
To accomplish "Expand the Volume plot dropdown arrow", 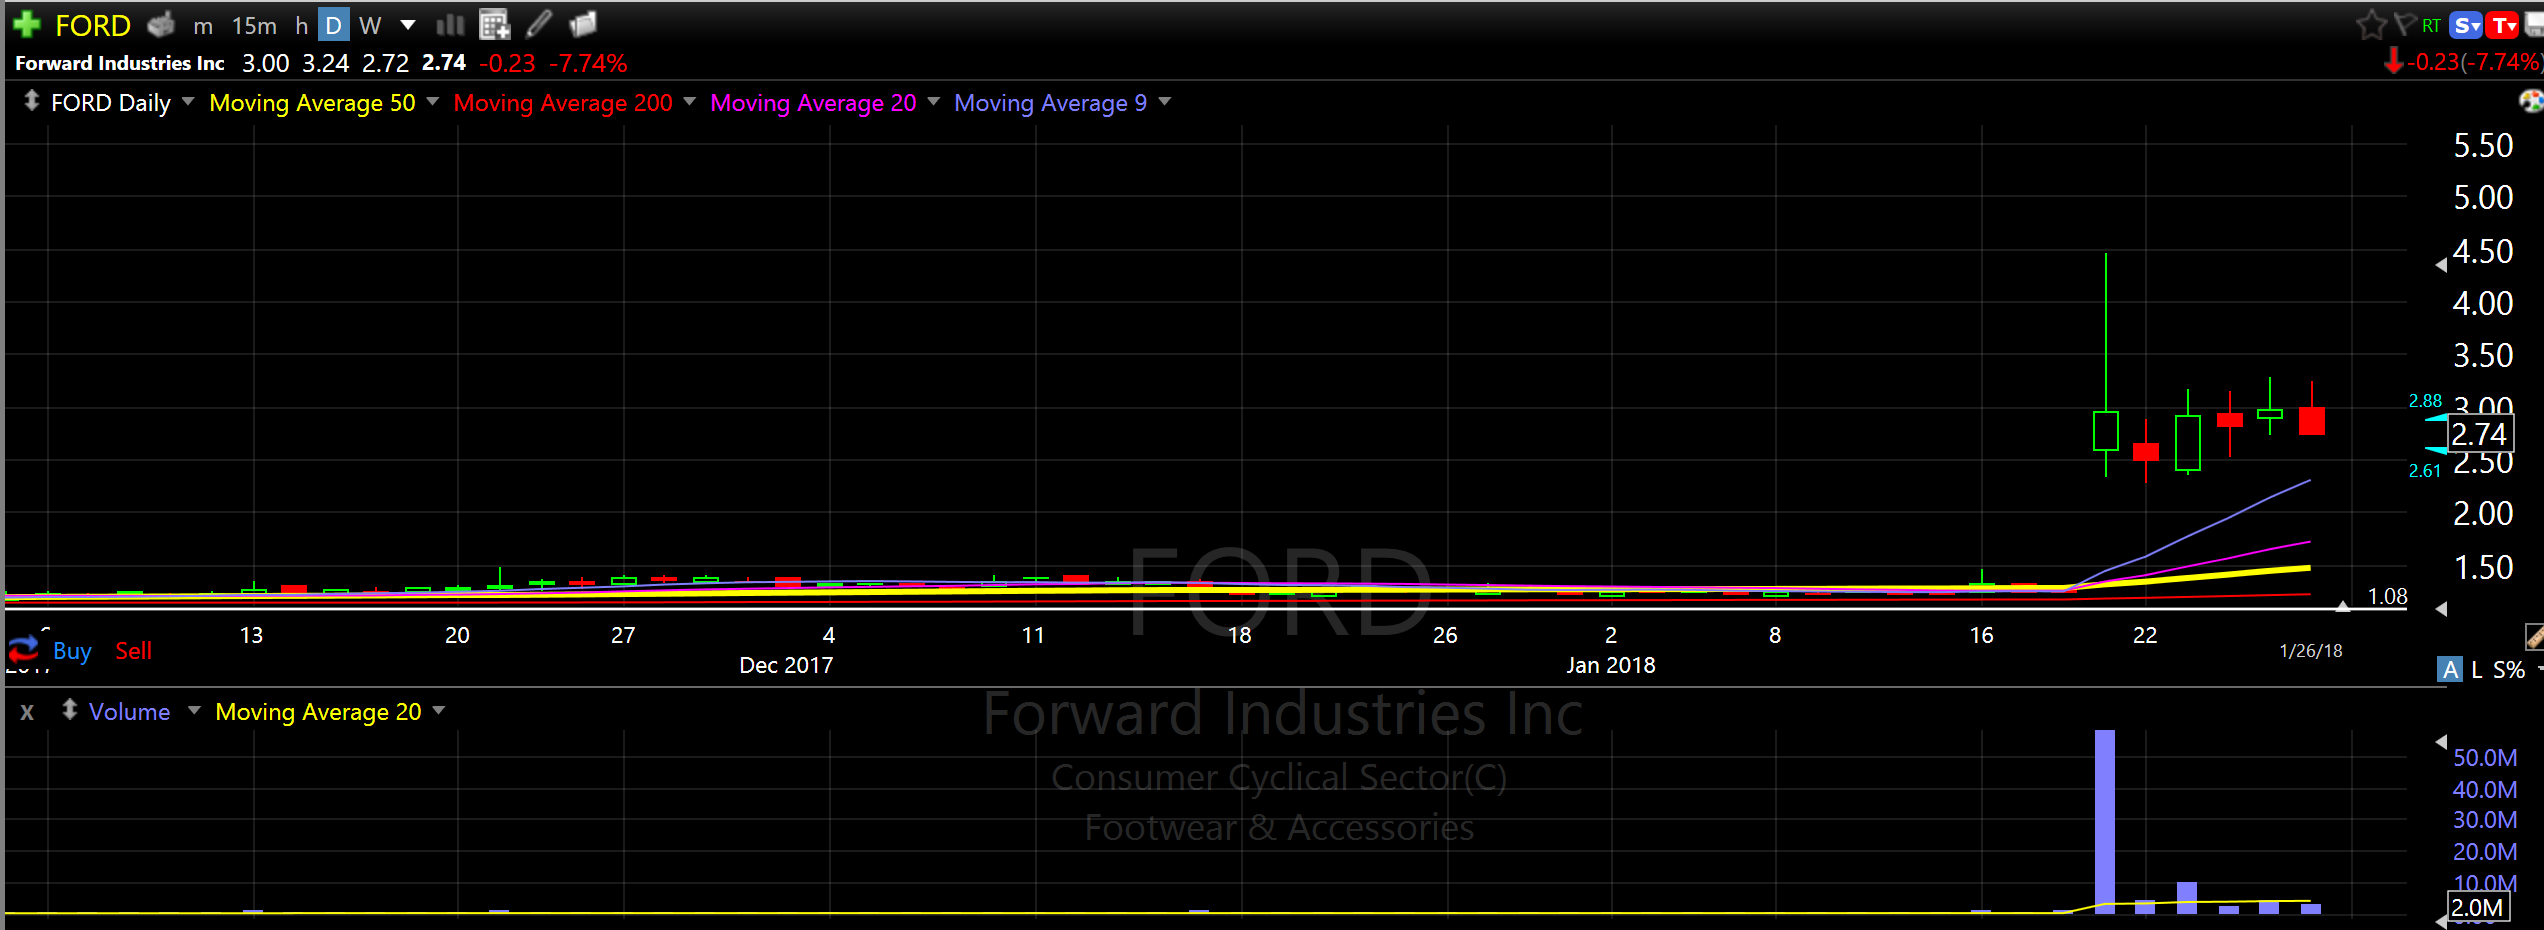I will (194, 710).
